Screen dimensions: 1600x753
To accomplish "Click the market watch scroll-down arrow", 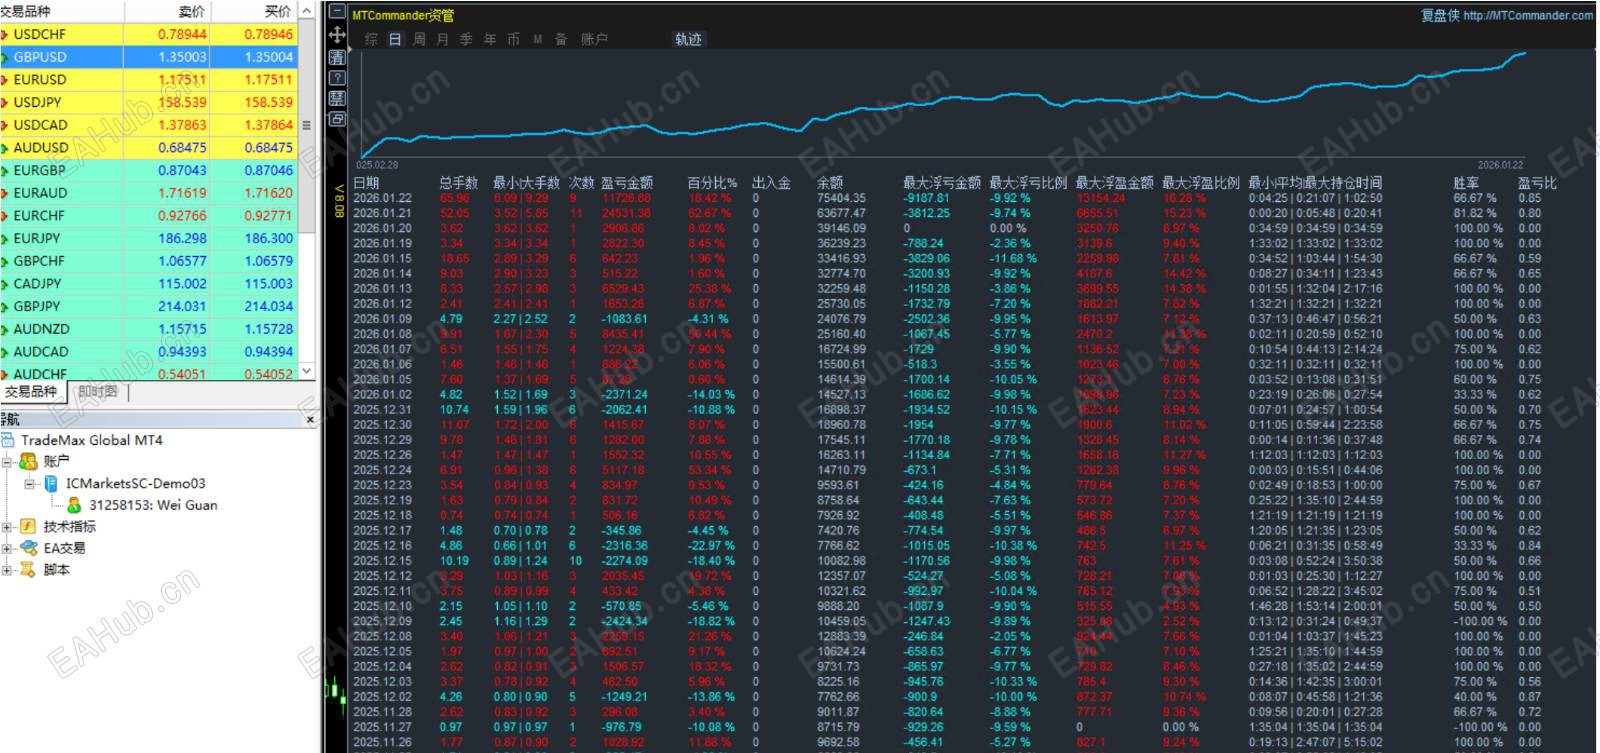I will 307,371.
